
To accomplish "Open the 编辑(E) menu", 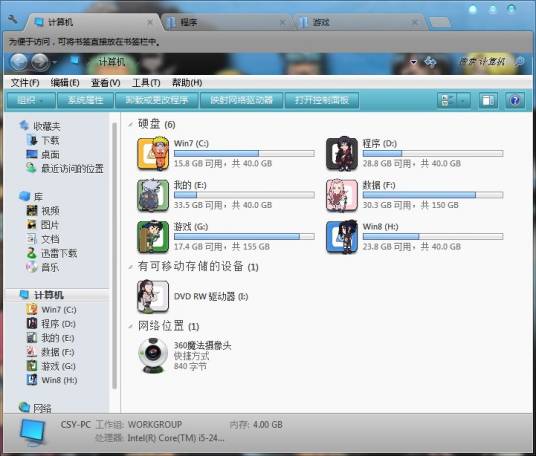I will pyautogui.click(x=65, y=83).
